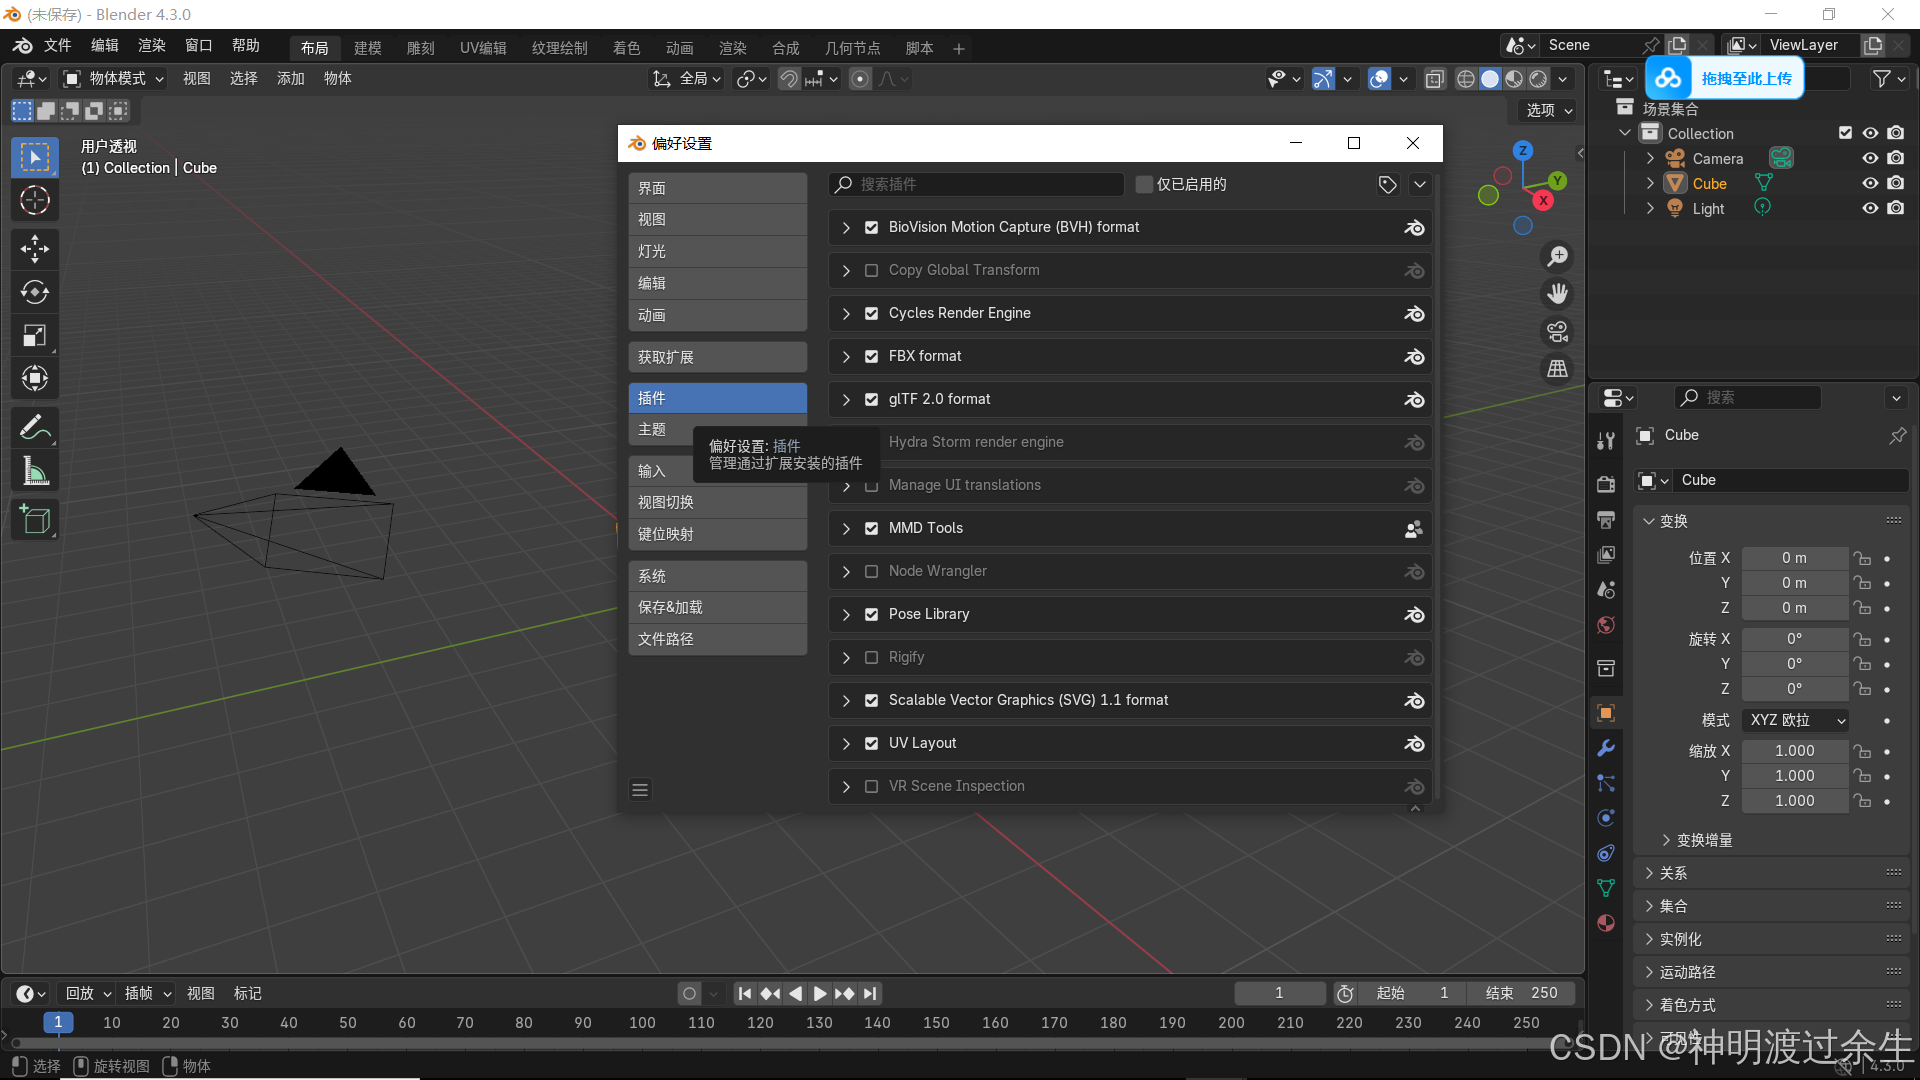This screenshot has width=1920, height=1080.
Task: Expand the 关系 panel in properties
Action: coord(1673,873)
